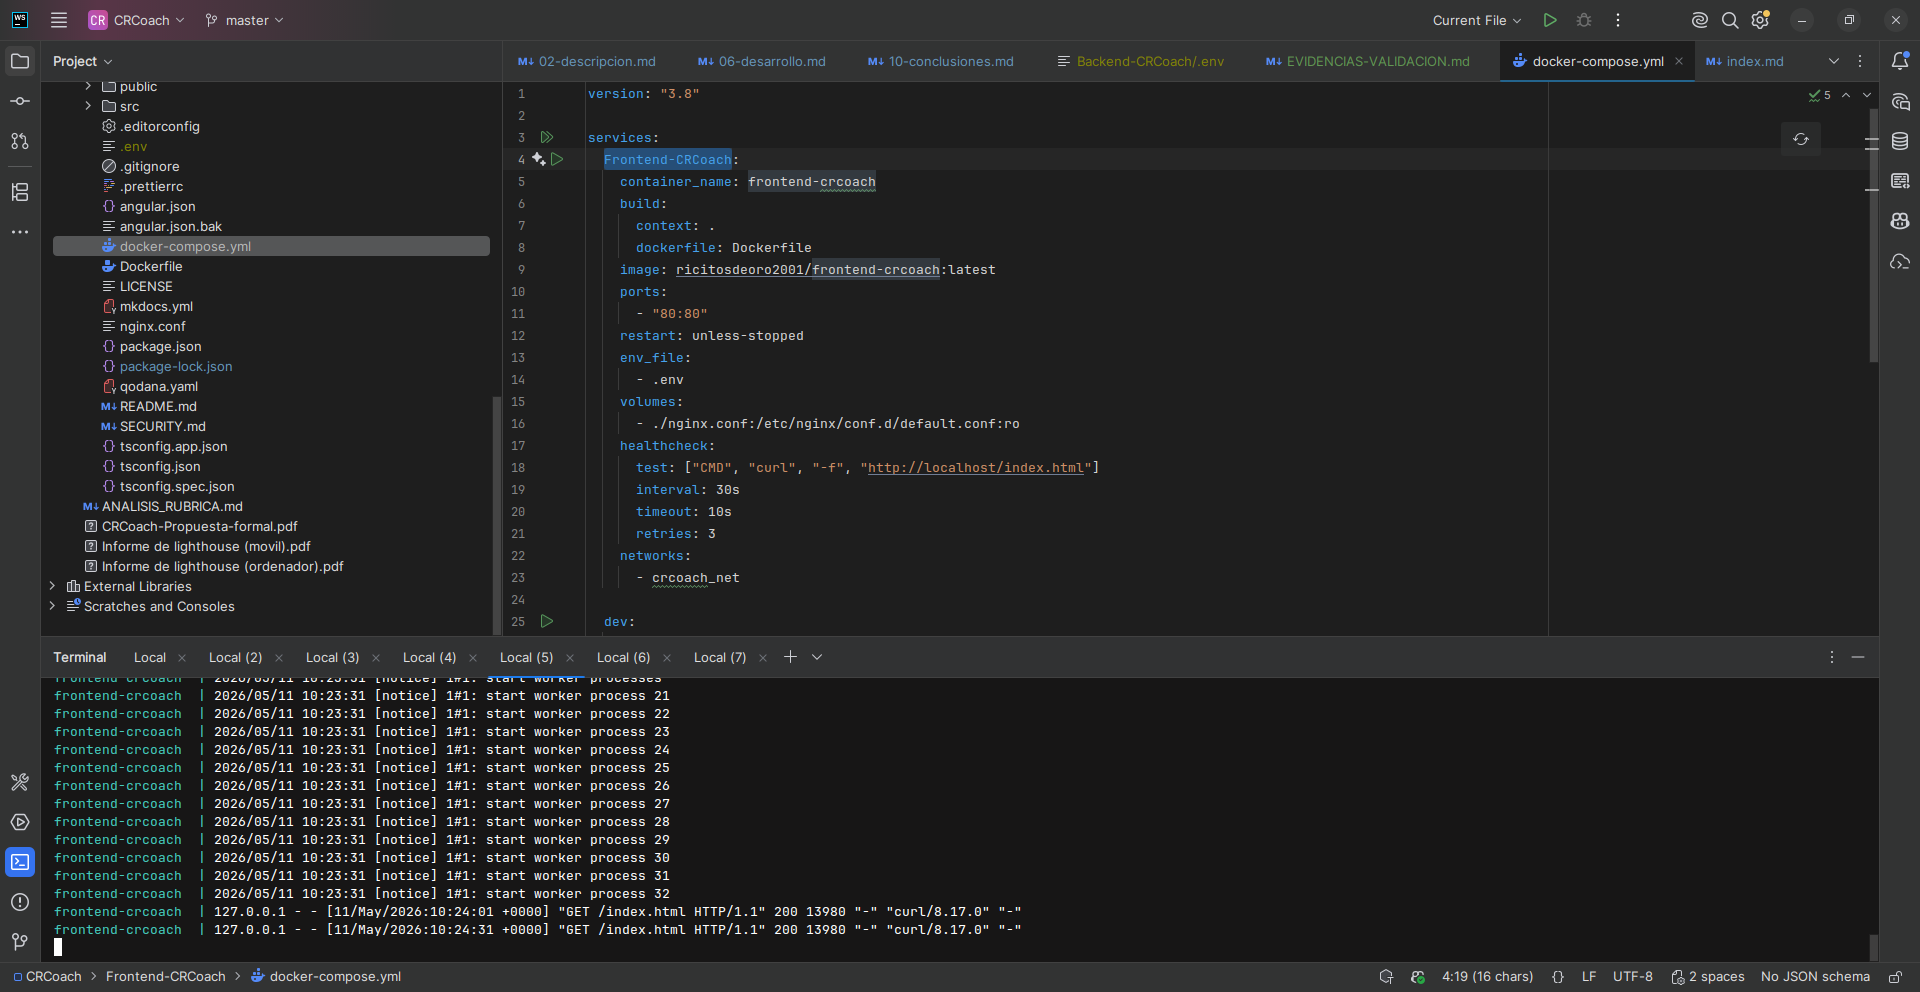Viewport: 1920px width, 992px height.
Task: Open the new terminal session options dropdown
Action: (817, 657)
